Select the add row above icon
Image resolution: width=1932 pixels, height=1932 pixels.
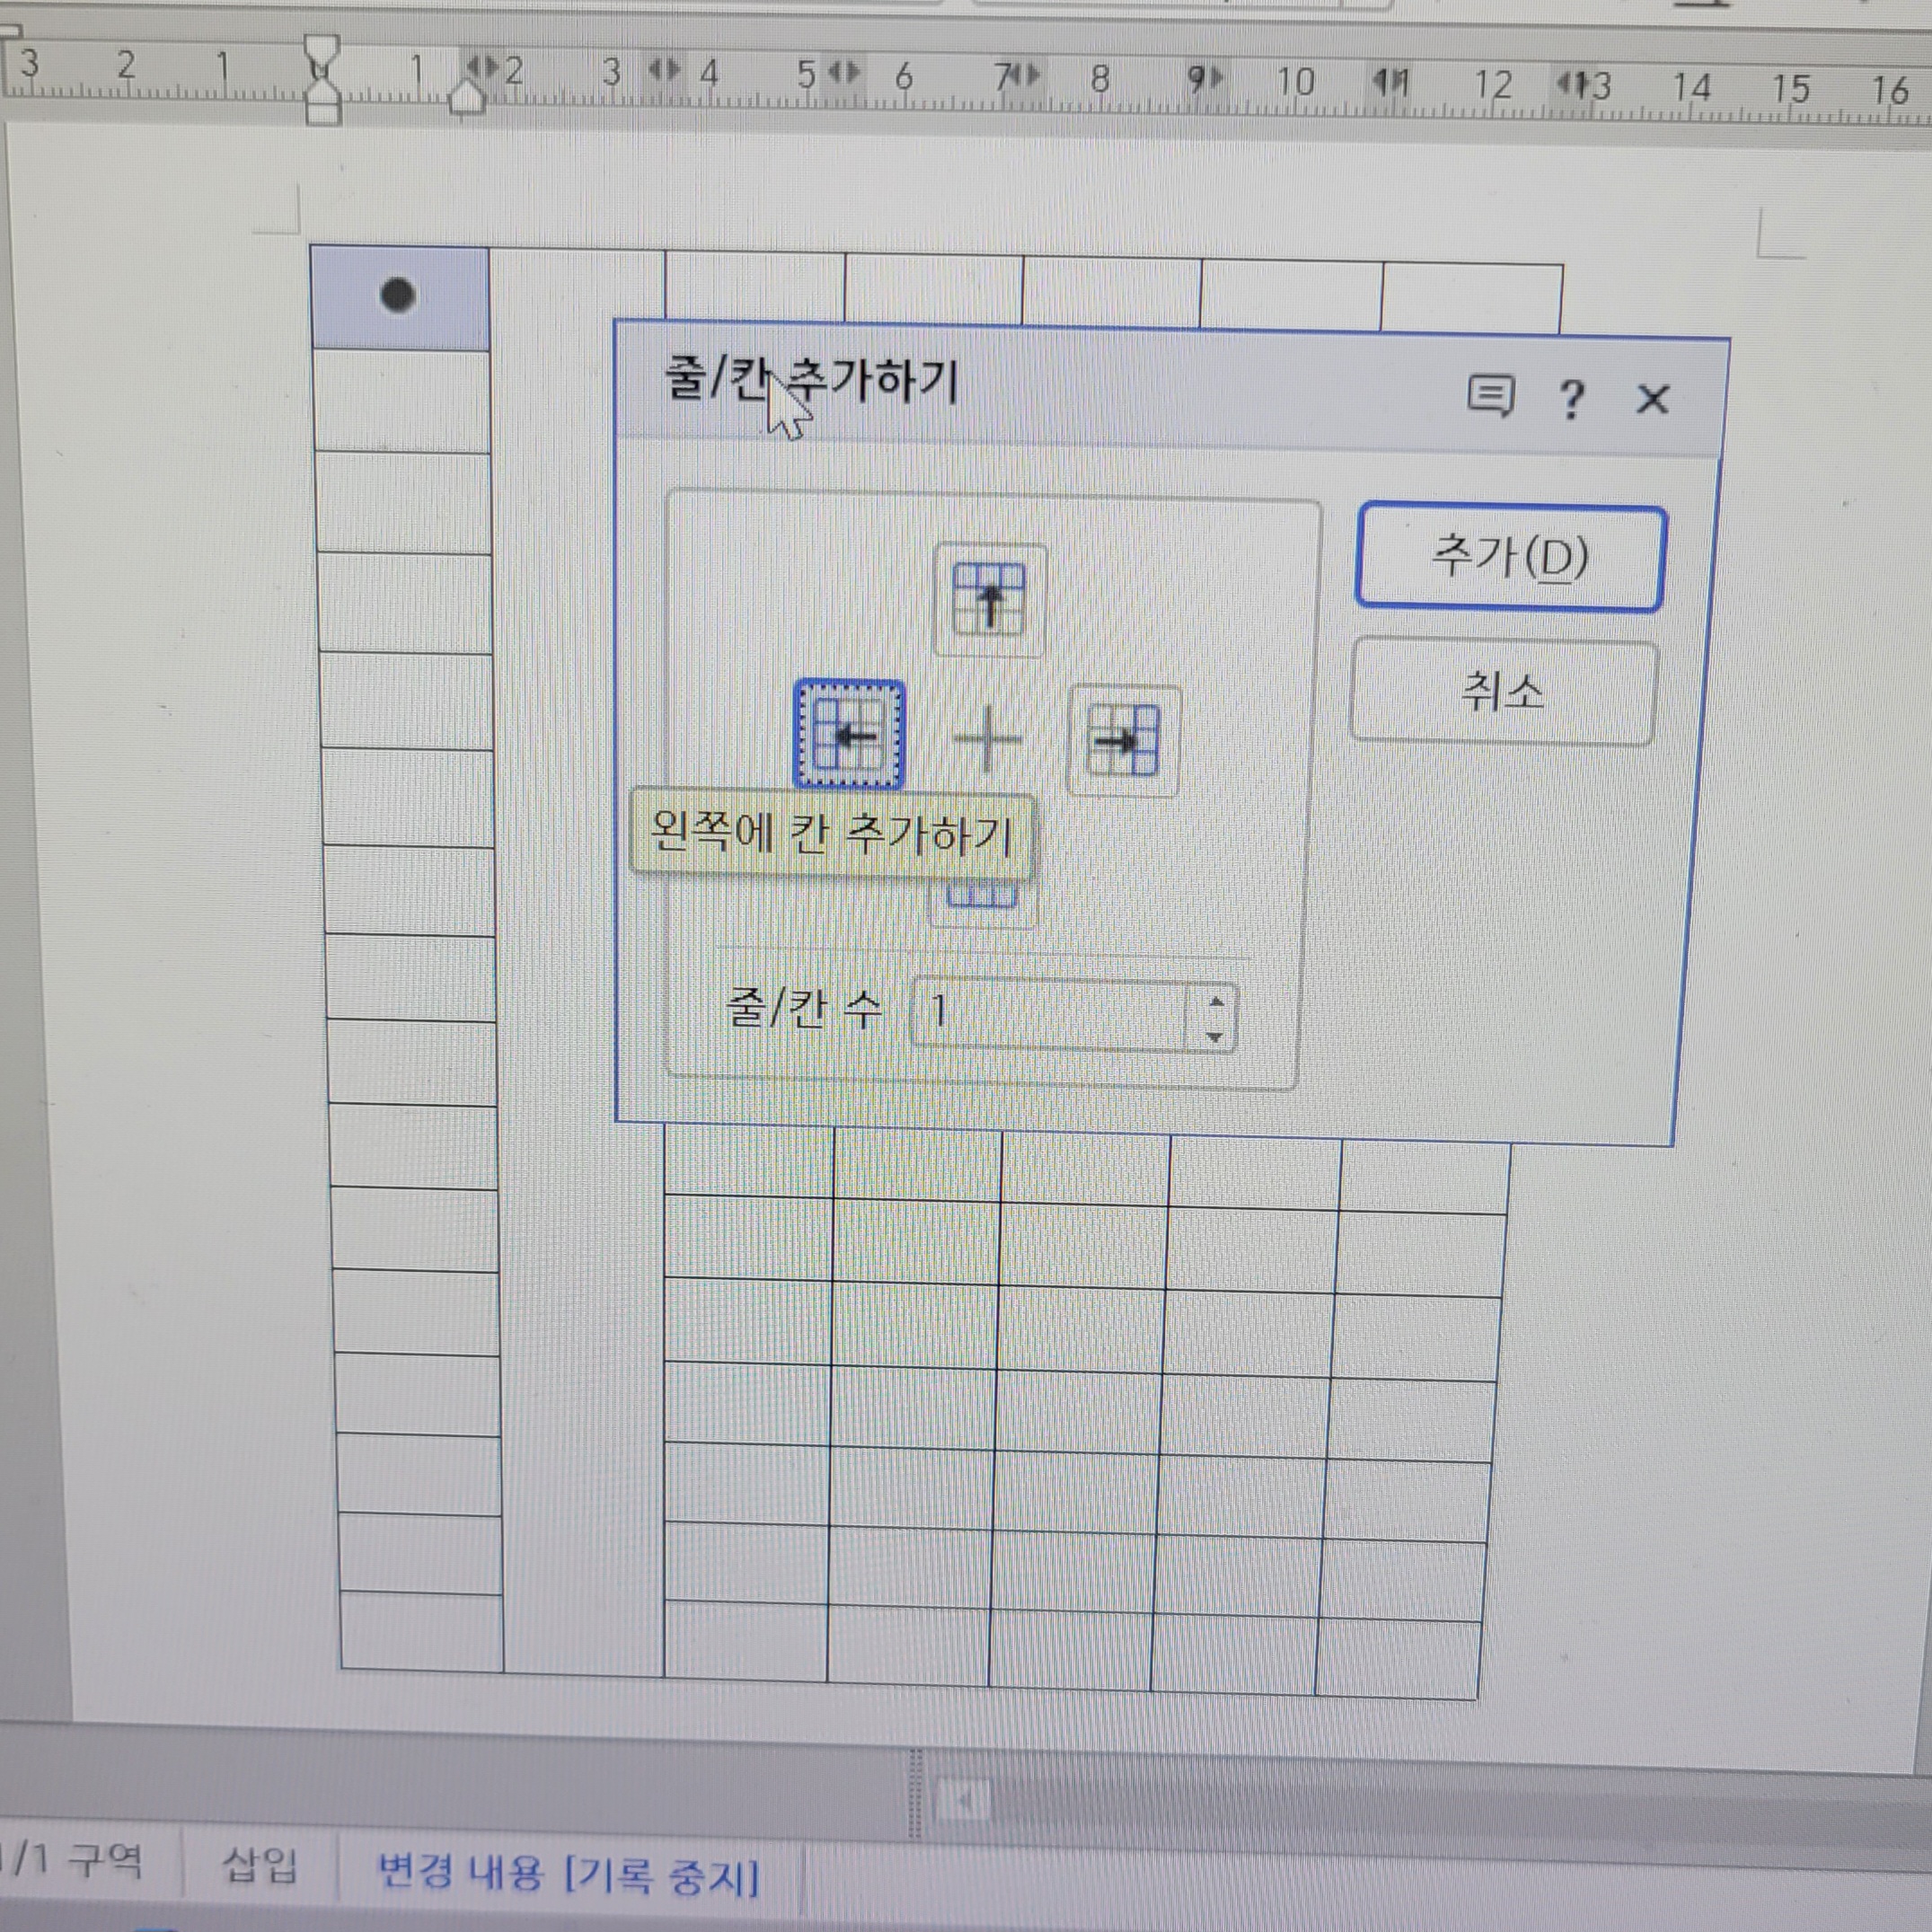989,599
